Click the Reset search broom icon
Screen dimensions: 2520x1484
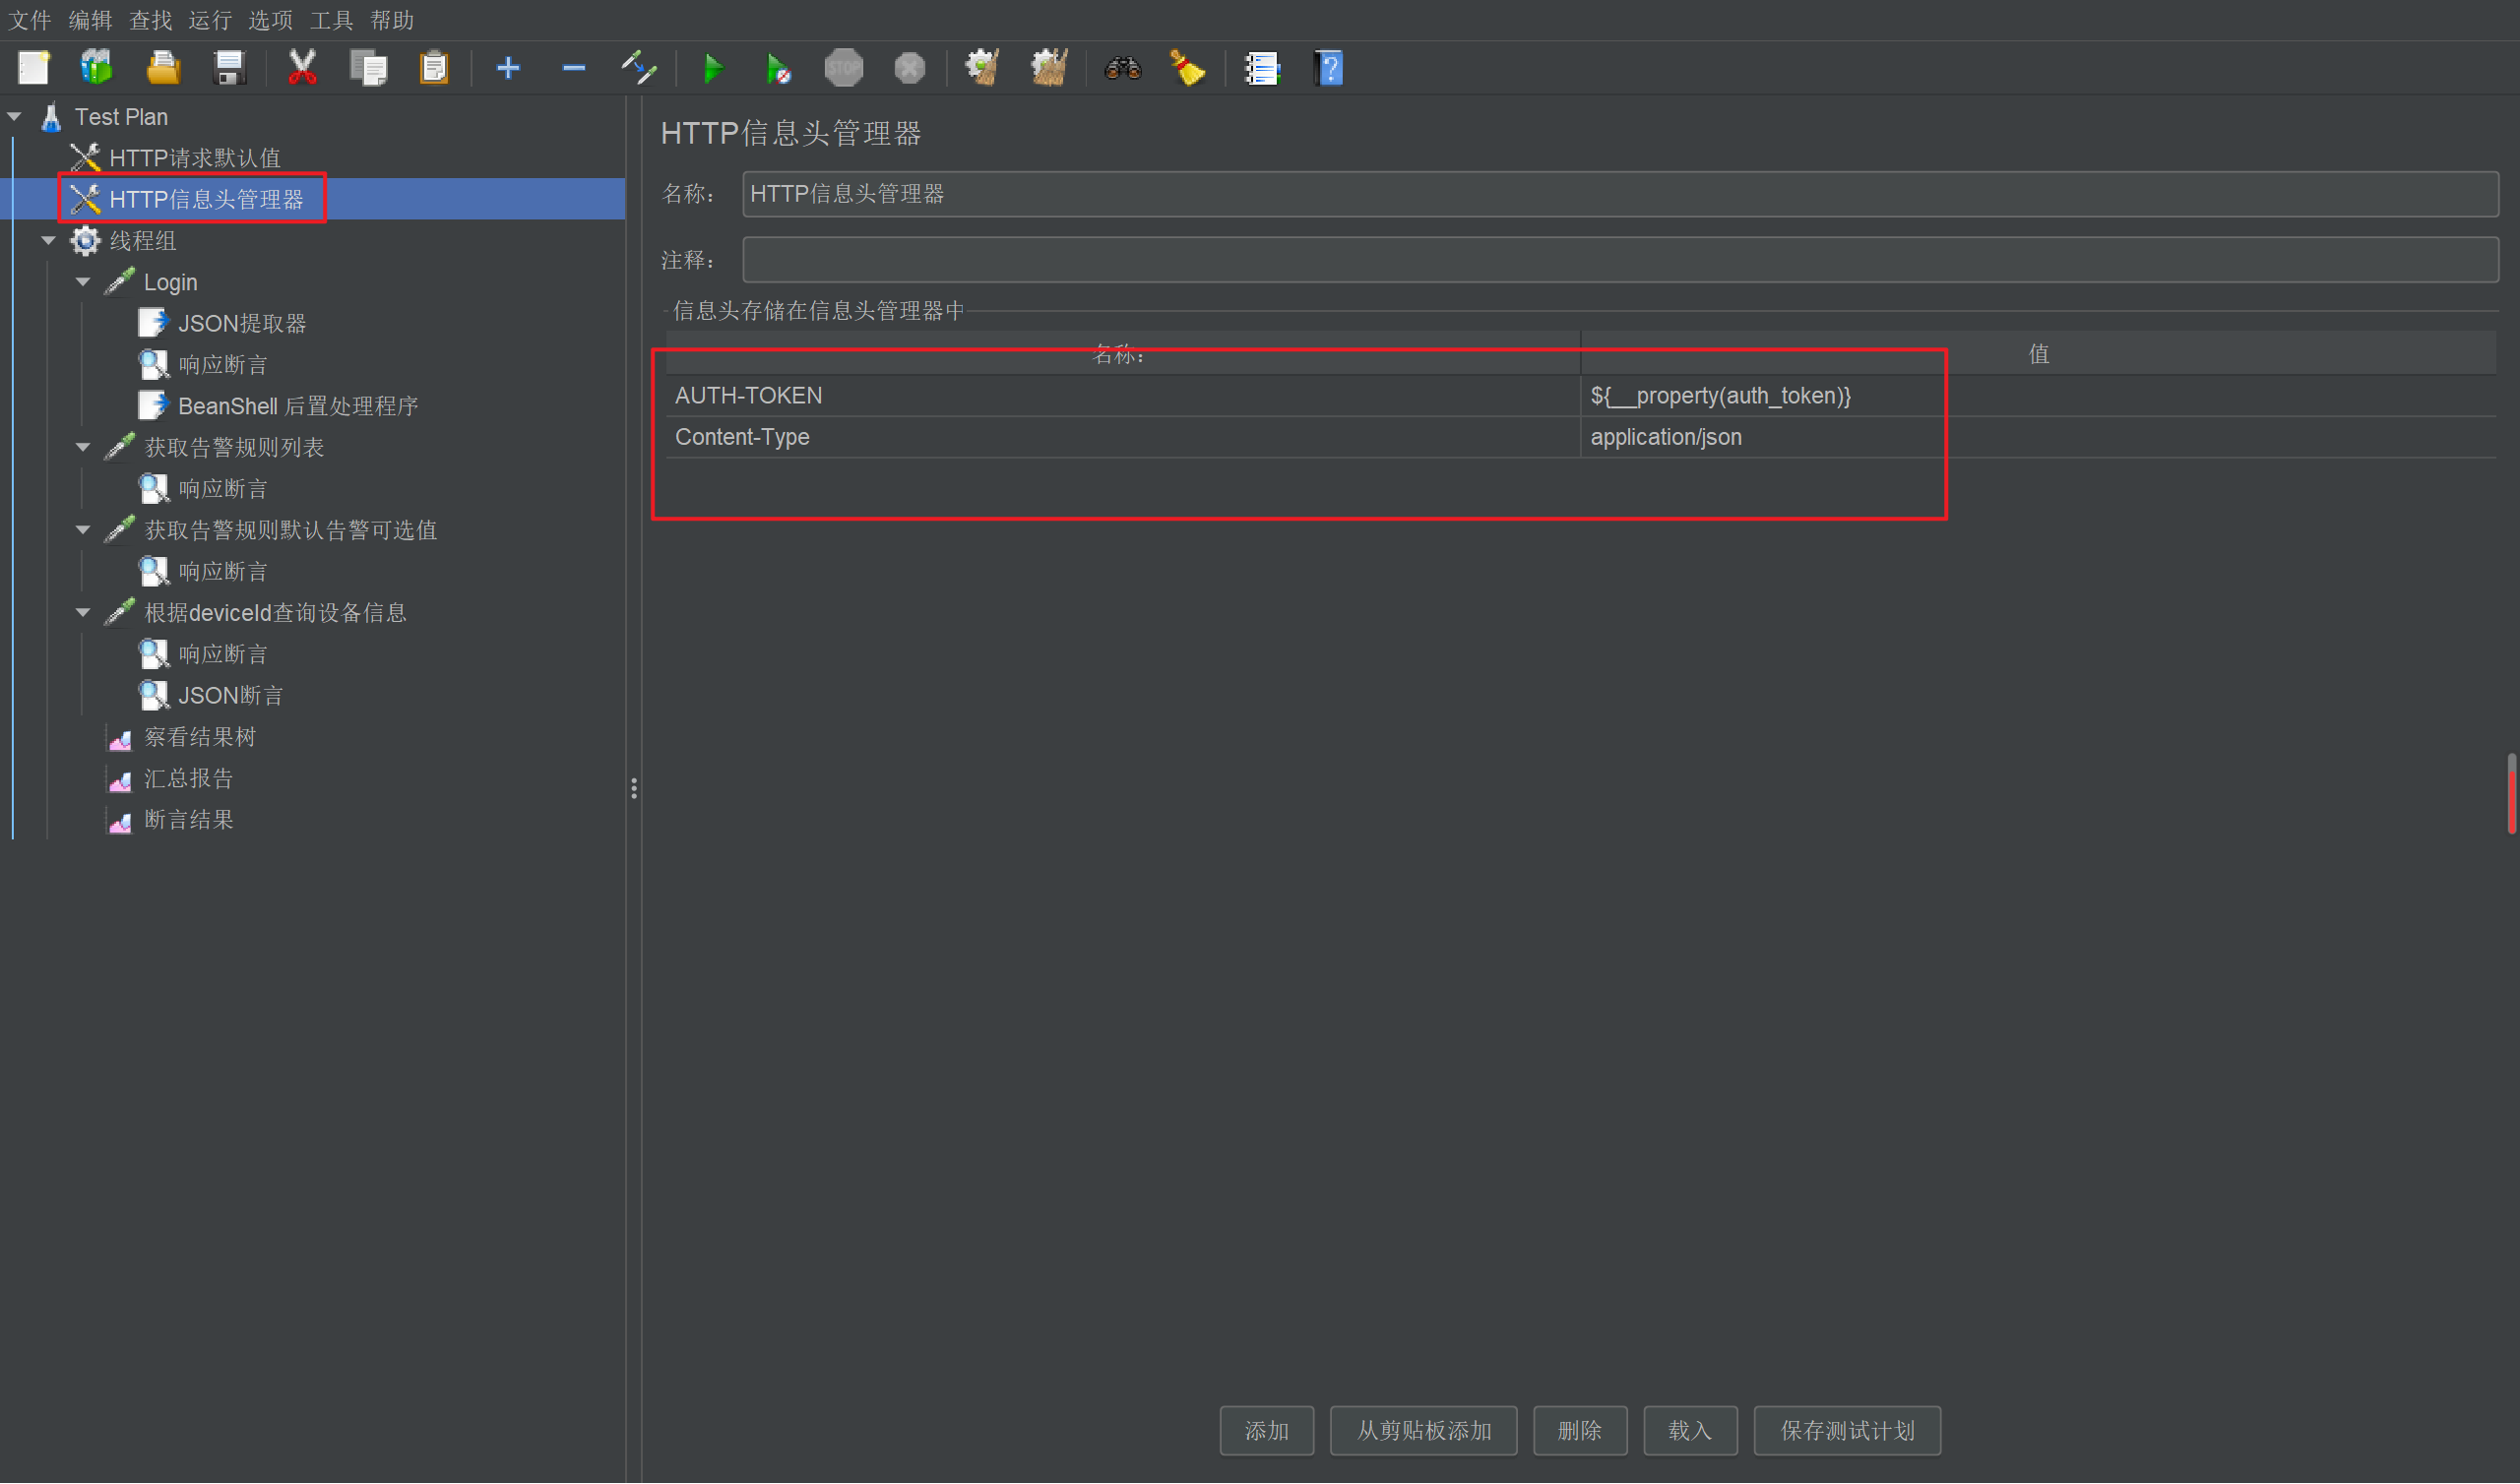[1188, 68]
